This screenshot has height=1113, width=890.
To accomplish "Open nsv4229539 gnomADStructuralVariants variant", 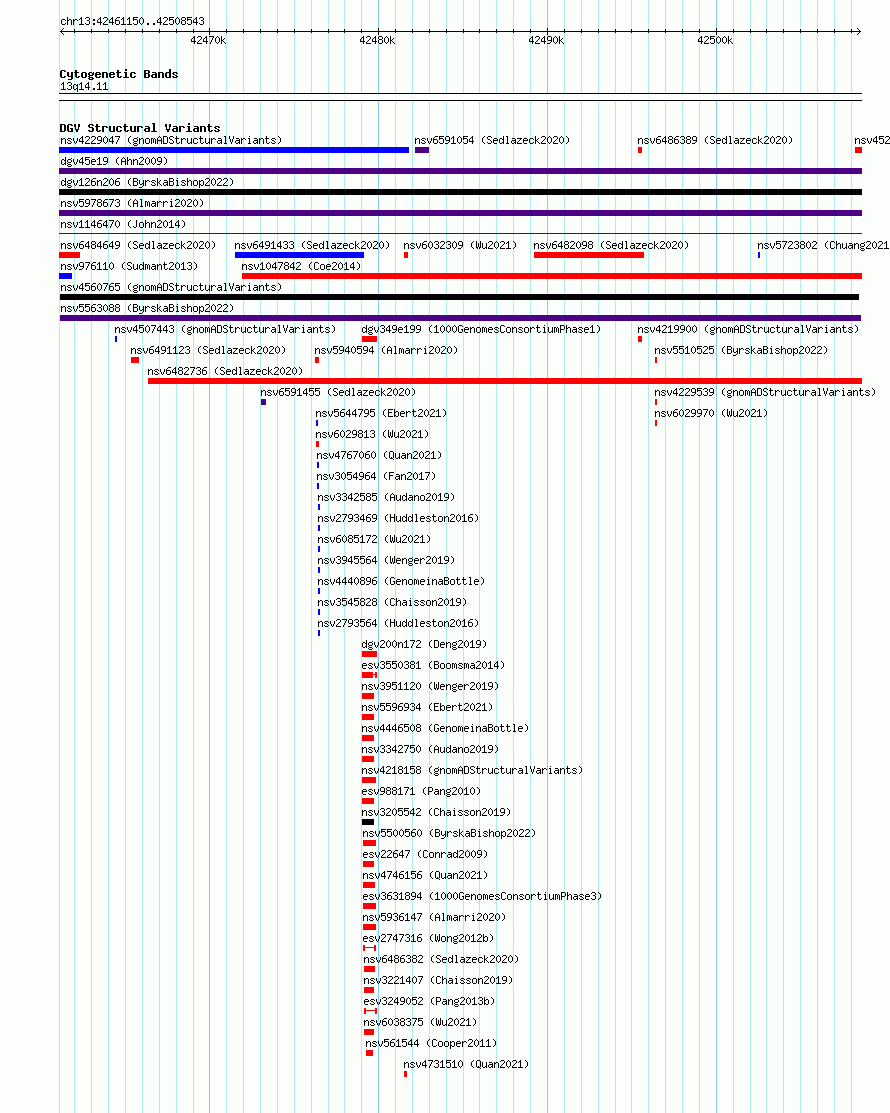I will point(765,393).
